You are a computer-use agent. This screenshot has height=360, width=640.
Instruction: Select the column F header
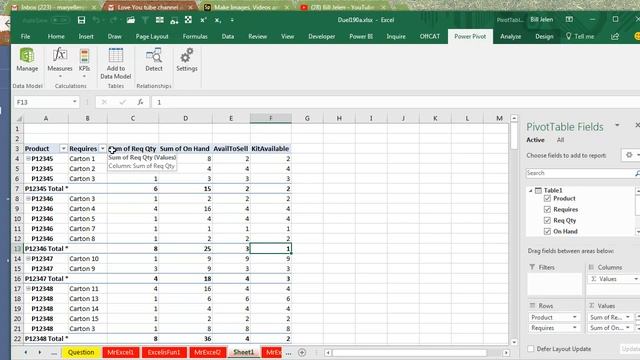point(271,118)
